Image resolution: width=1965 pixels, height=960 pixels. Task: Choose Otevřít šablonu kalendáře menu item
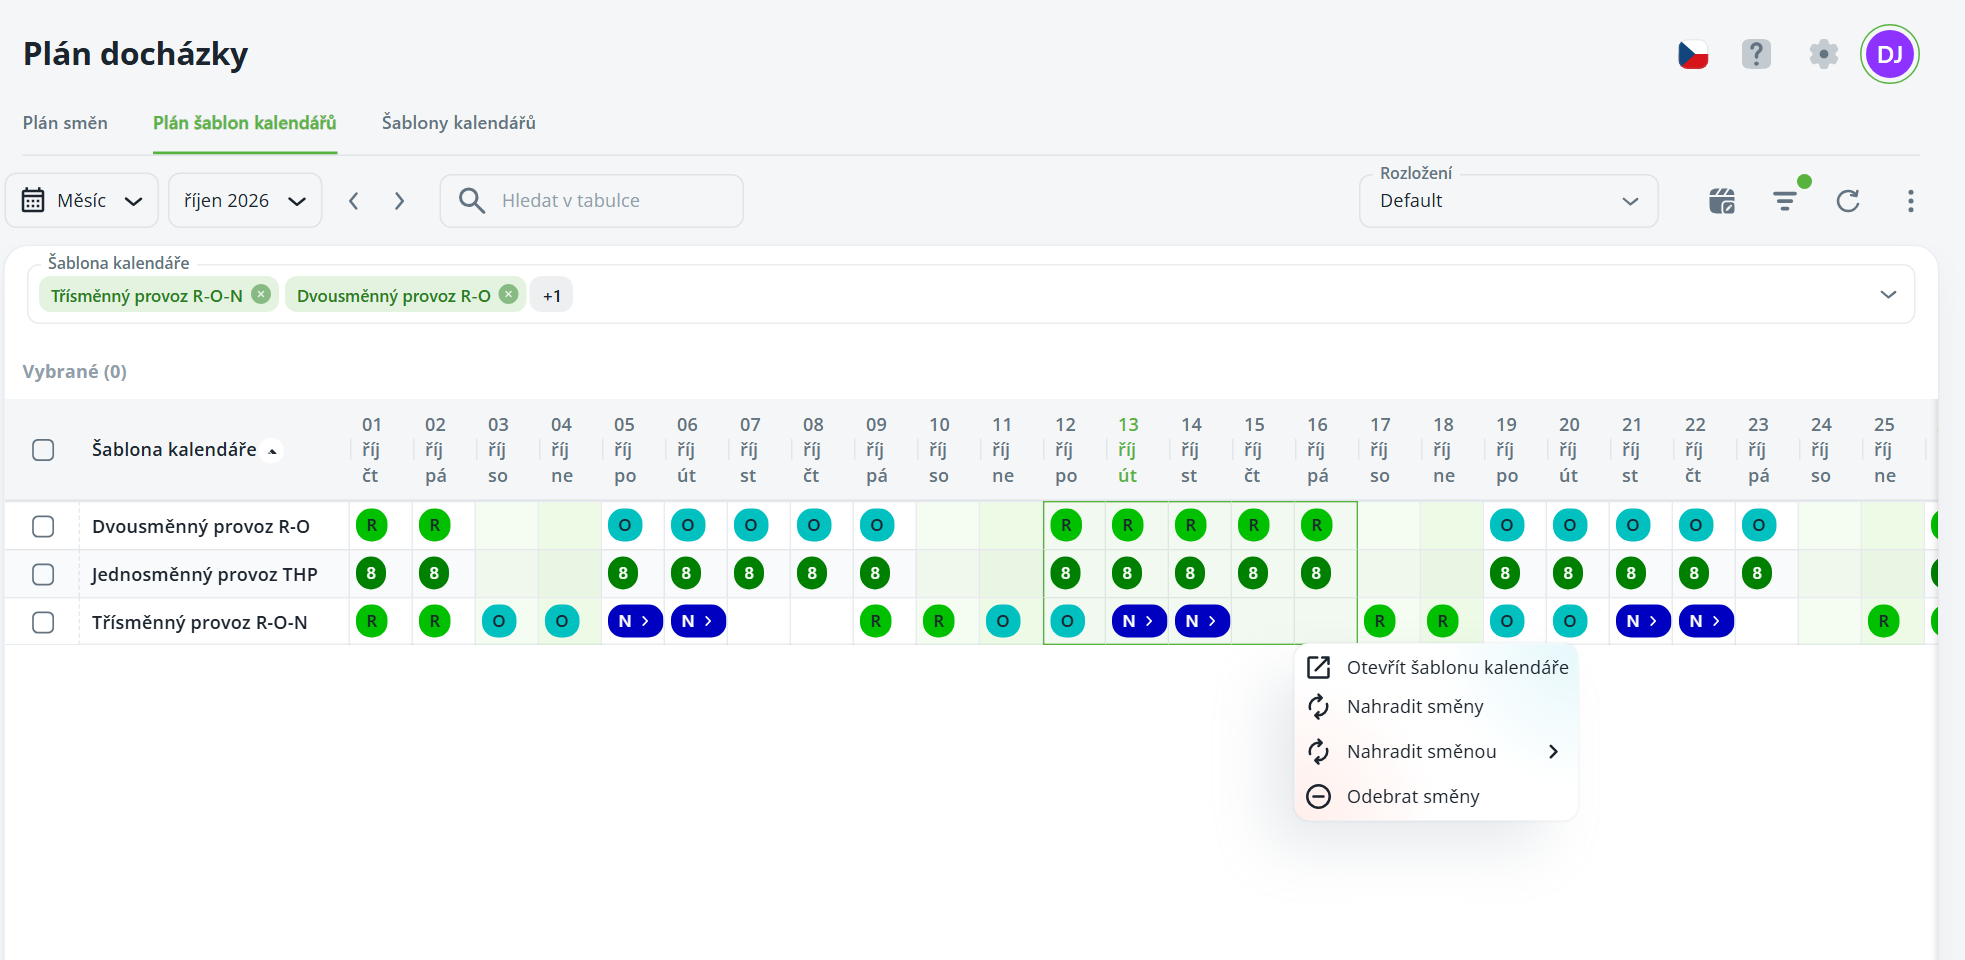point(1435,667)
